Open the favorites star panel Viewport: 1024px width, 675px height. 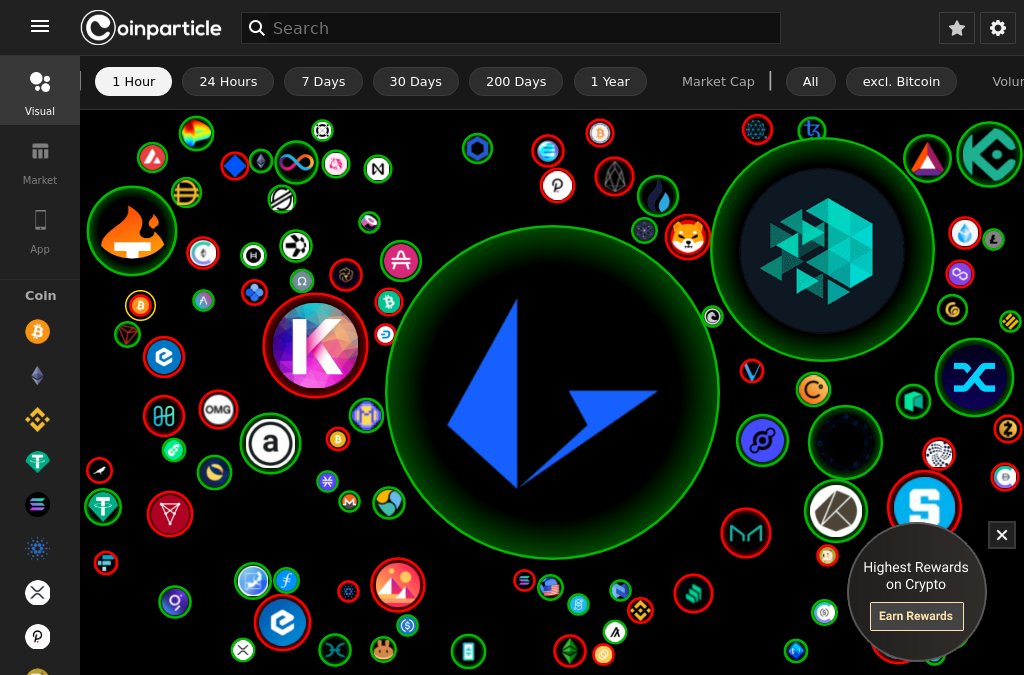pos(956,27)
